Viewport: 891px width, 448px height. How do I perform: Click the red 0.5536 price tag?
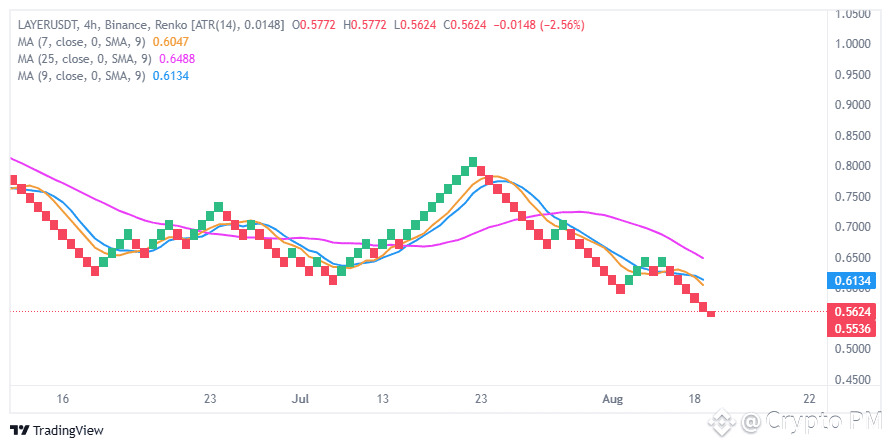coord(852,329)
